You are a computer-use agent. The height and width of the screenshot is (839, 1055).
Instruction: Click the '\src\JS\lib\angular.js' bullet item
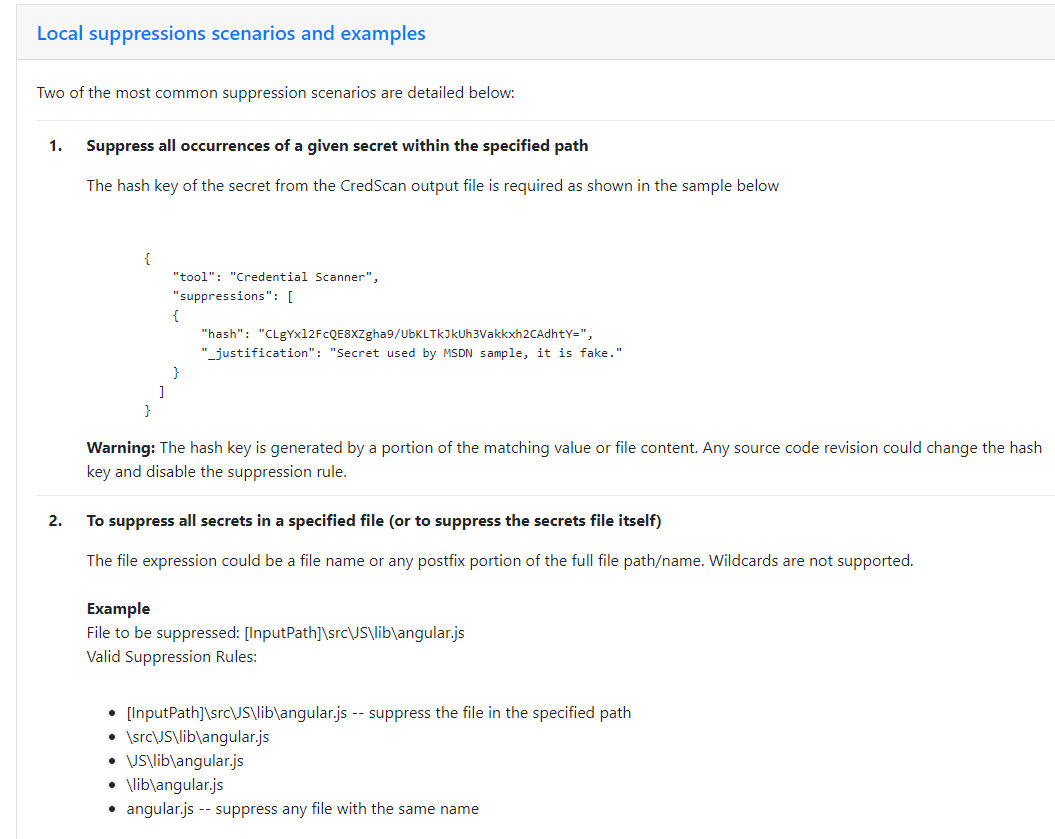tap(197, 737)
